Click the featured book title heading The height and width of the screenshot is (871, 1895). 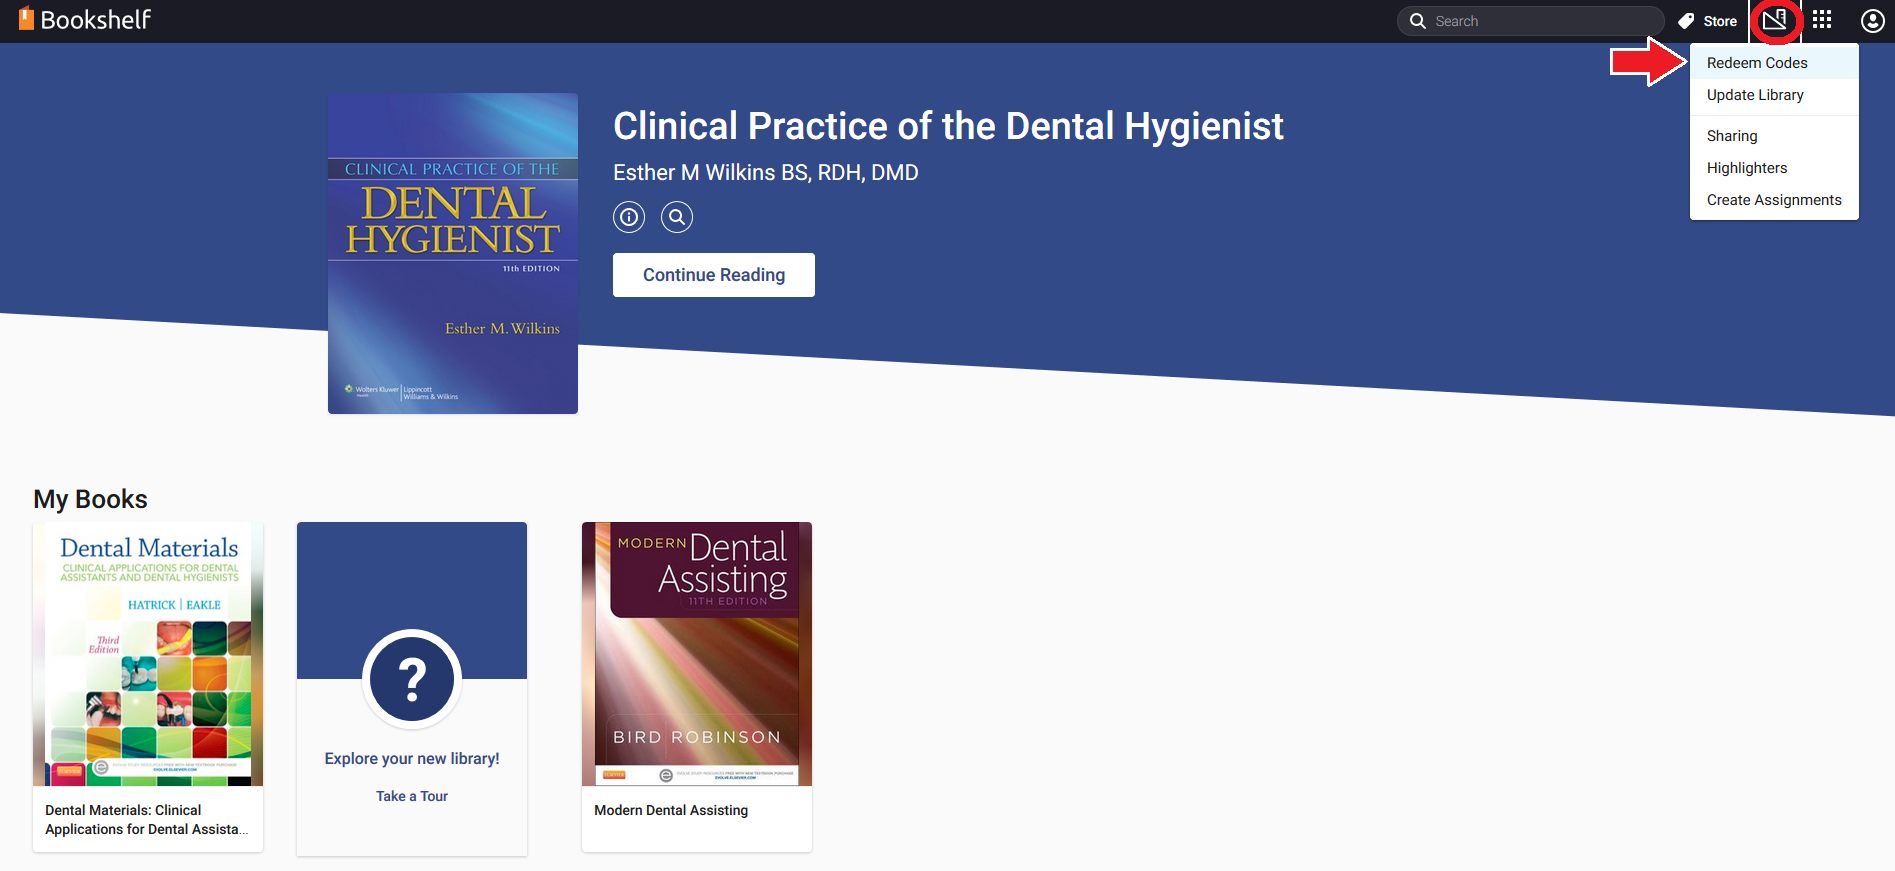coord(948,127)
